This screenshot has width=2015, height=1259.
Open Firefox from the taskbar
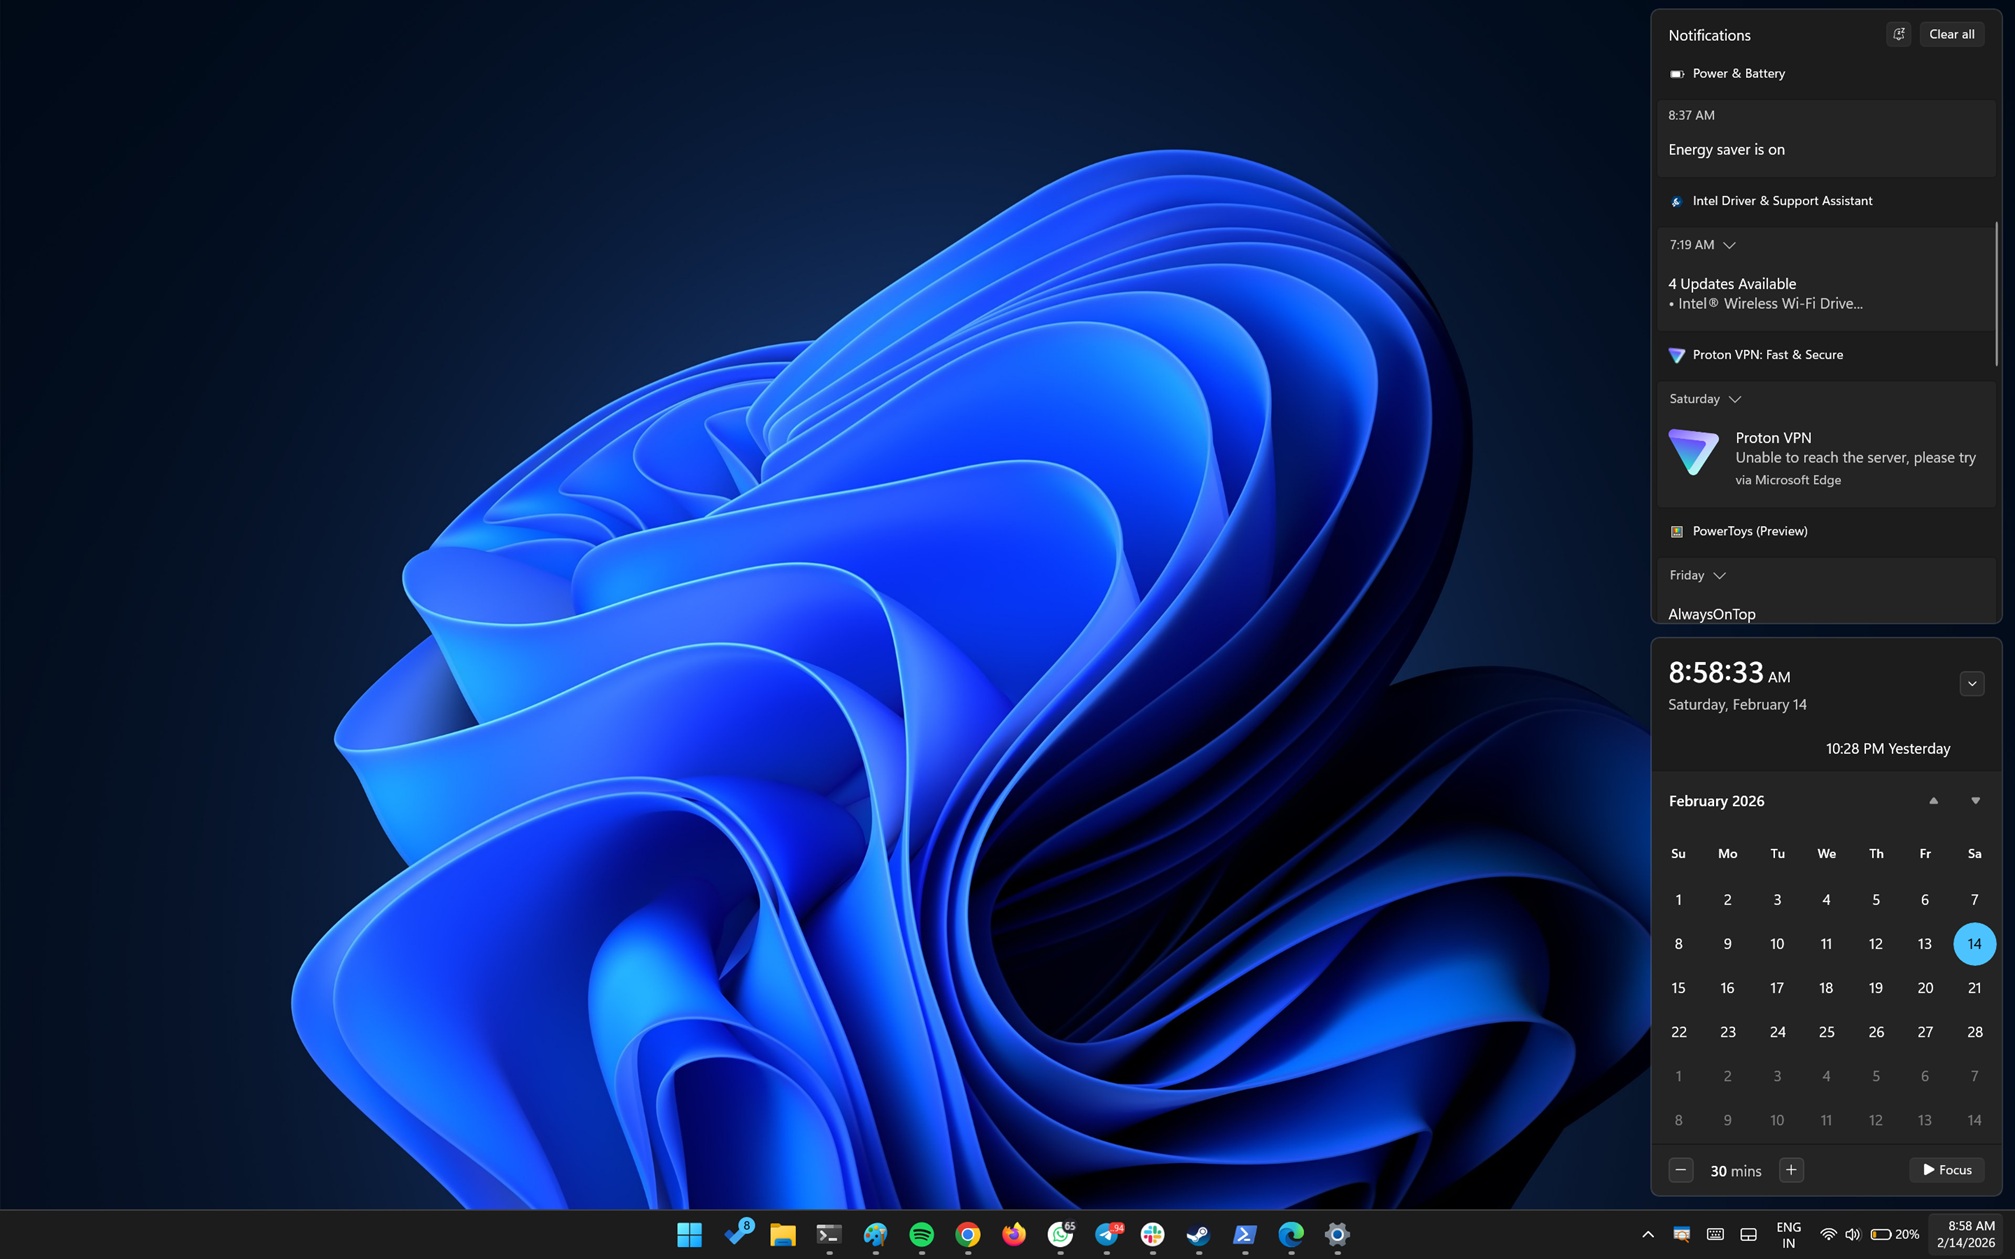point(1013,1235)
